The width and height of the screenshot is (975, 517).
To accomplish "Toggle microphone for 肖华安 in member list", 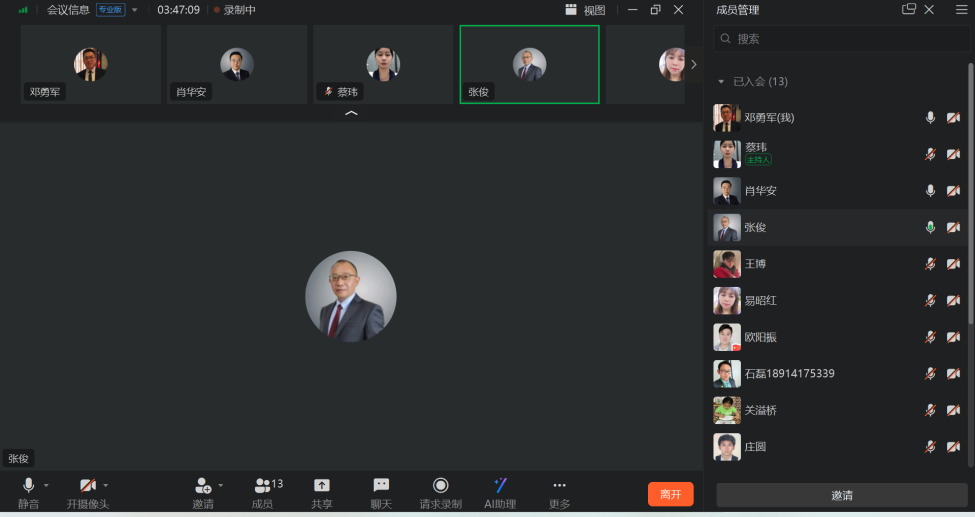I will point(930,190).
